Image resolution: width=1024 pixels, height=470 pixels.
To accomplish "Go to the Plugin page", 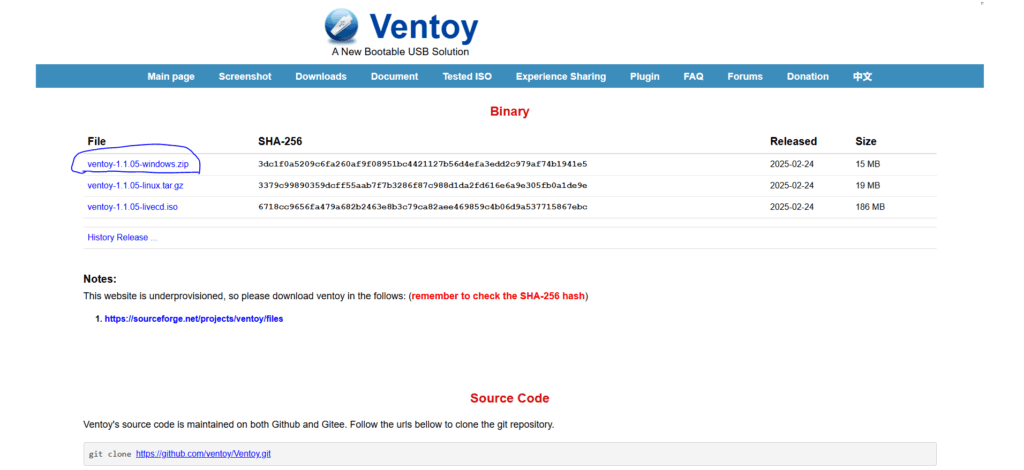I will (x=645, y=76).
